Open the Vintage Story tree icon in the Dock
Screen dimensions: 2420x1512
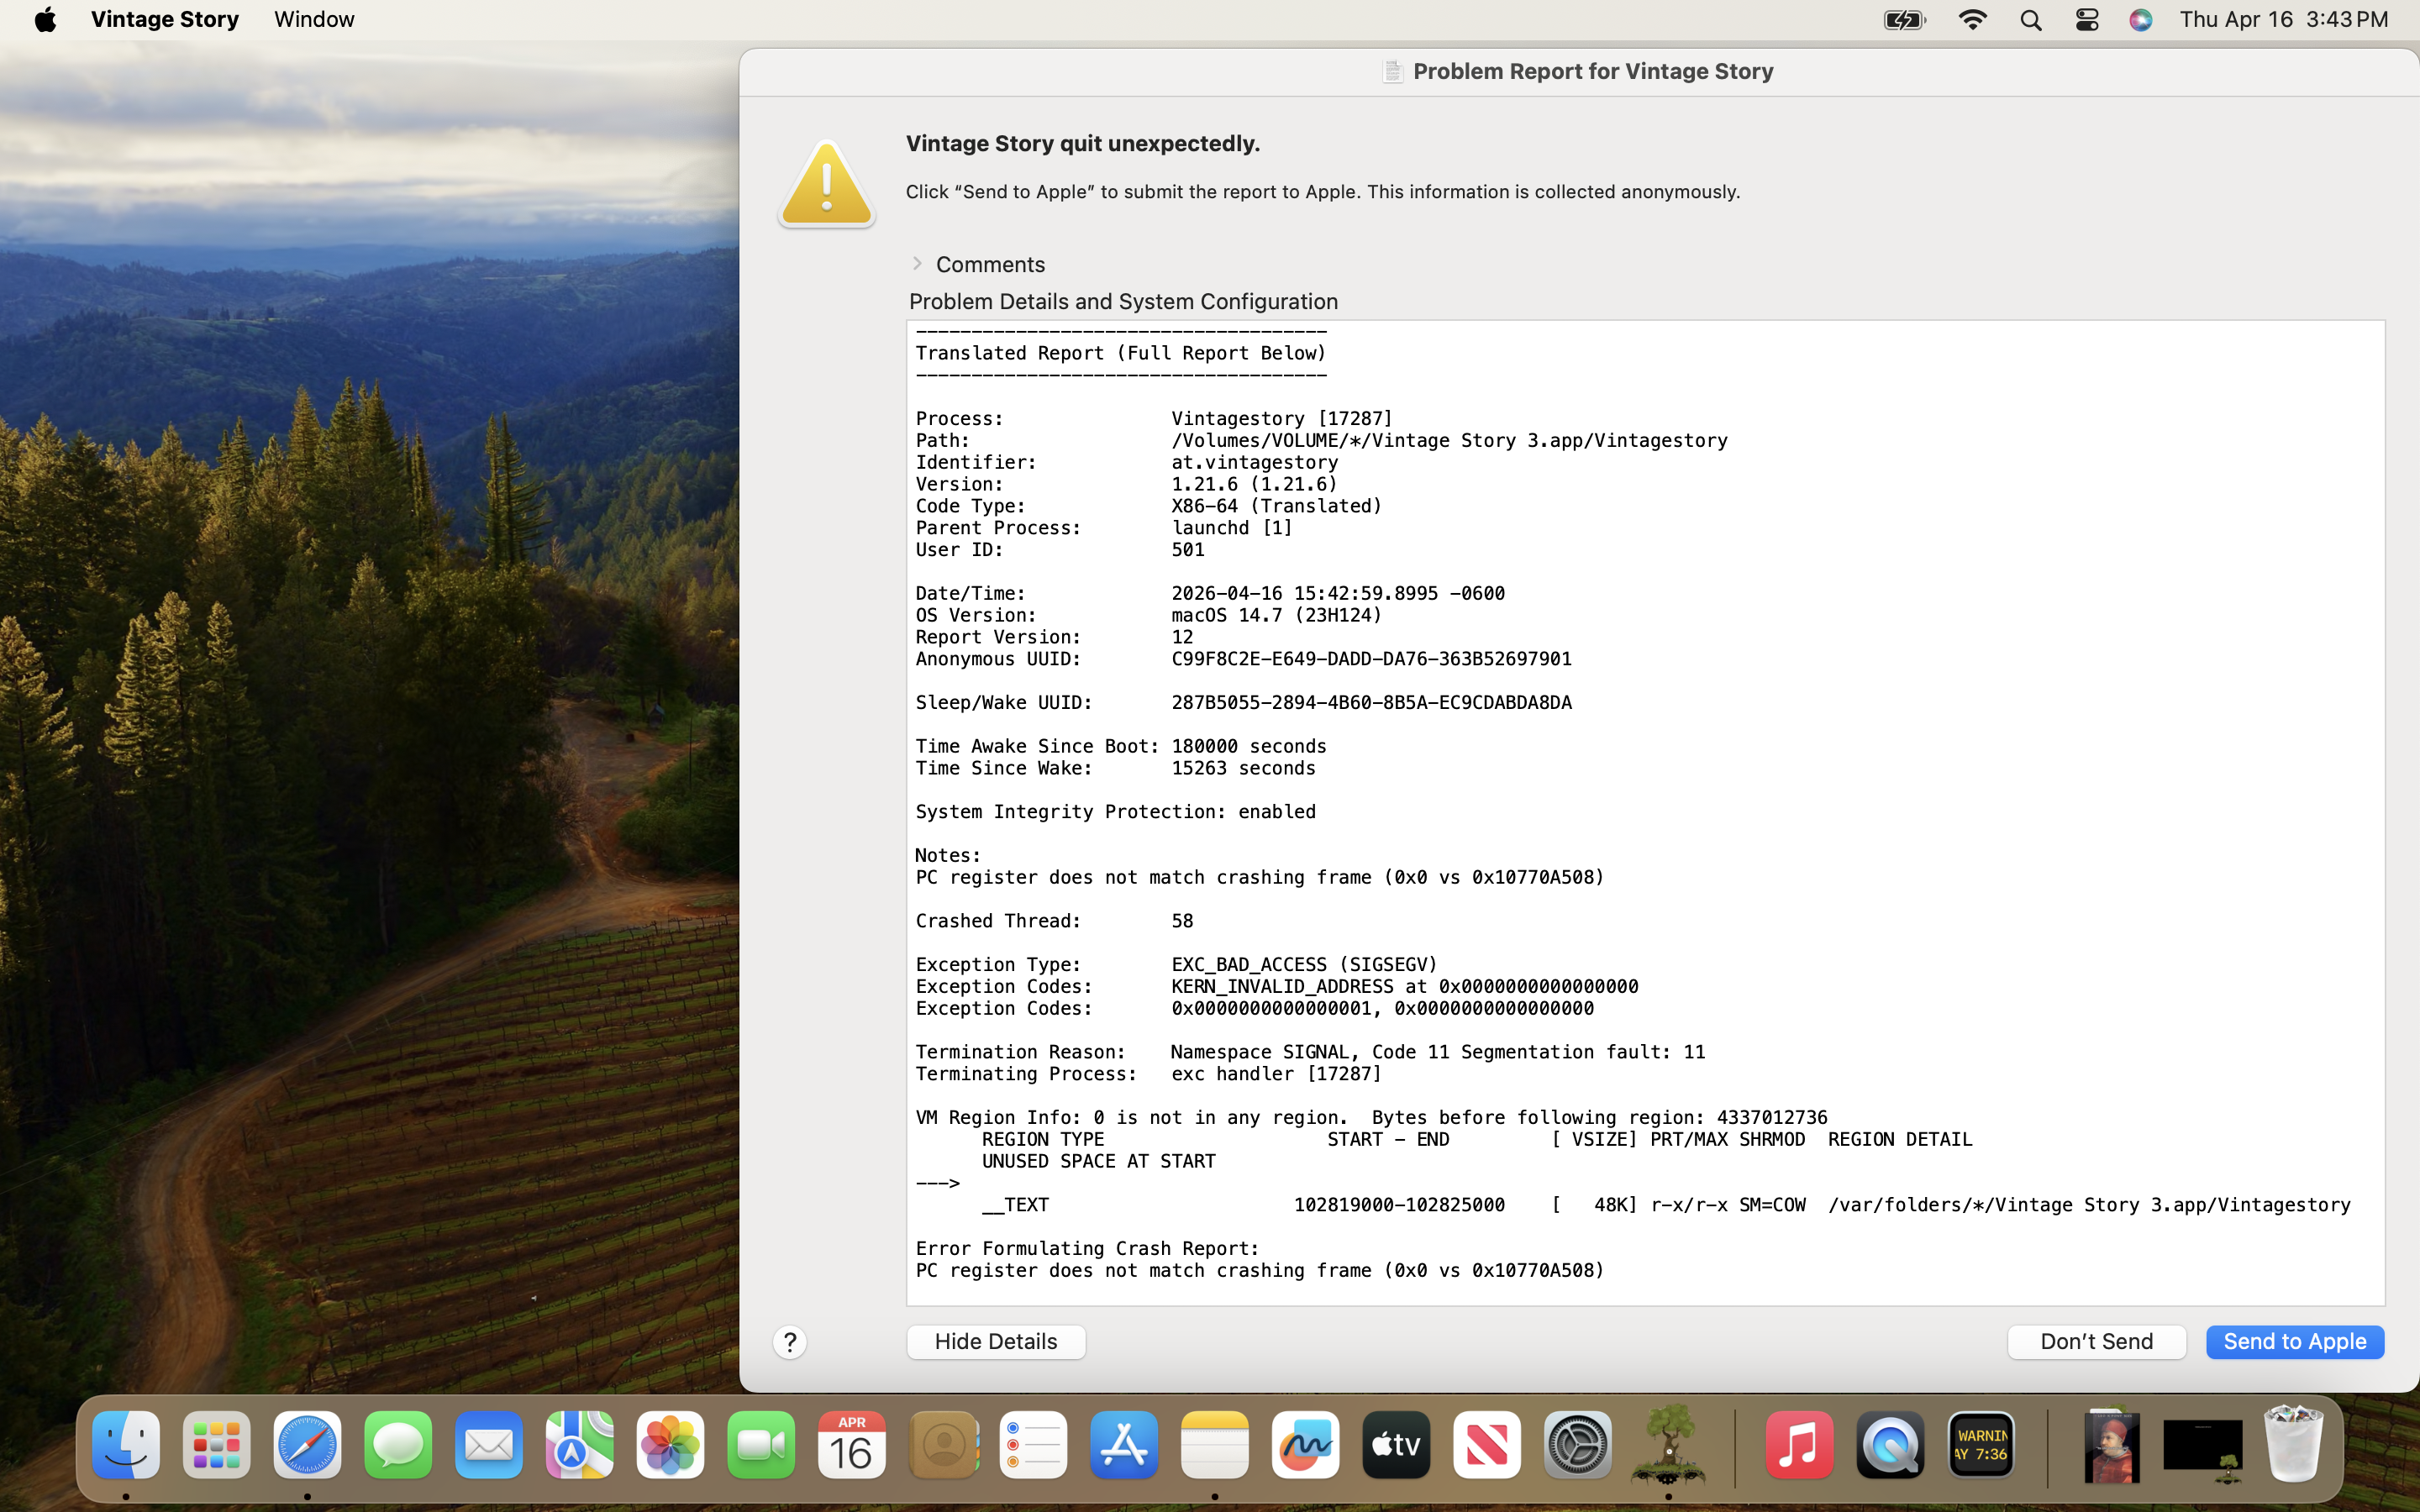tap(1667, 1445)
